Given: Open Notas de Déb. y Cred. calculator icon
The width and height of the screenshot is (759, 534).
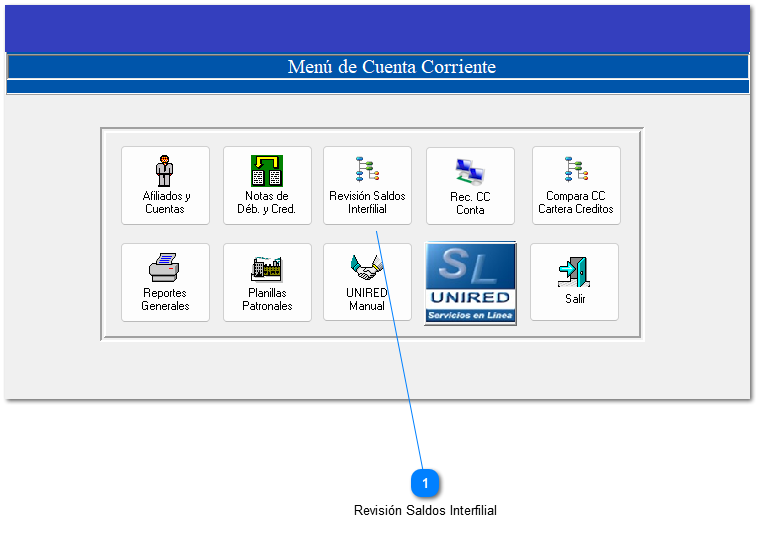Looking at the screenshot, I should click(x=267, y=170).
